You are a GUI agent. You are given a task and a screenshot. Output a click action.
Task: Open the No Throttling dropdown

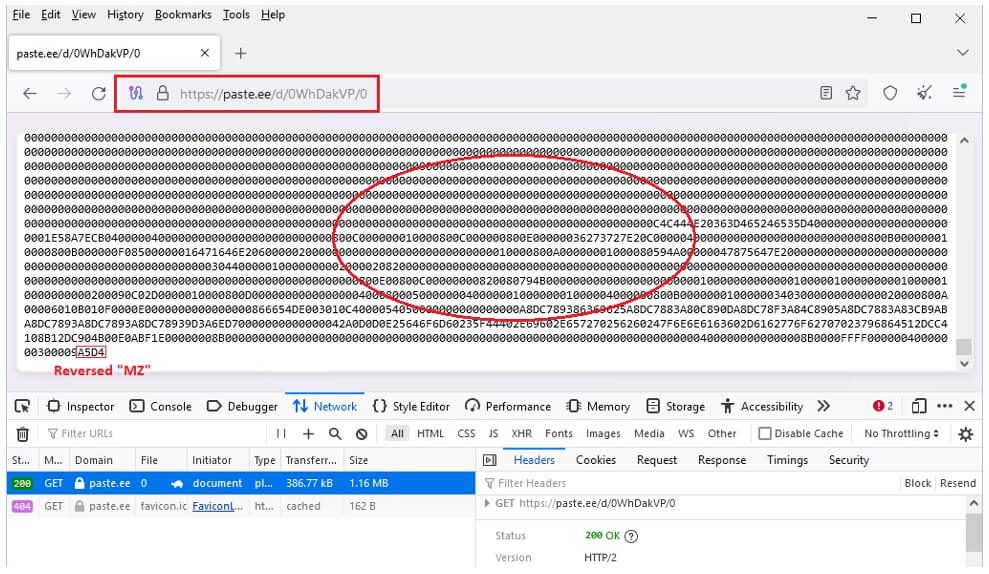[x=901, y=434]
